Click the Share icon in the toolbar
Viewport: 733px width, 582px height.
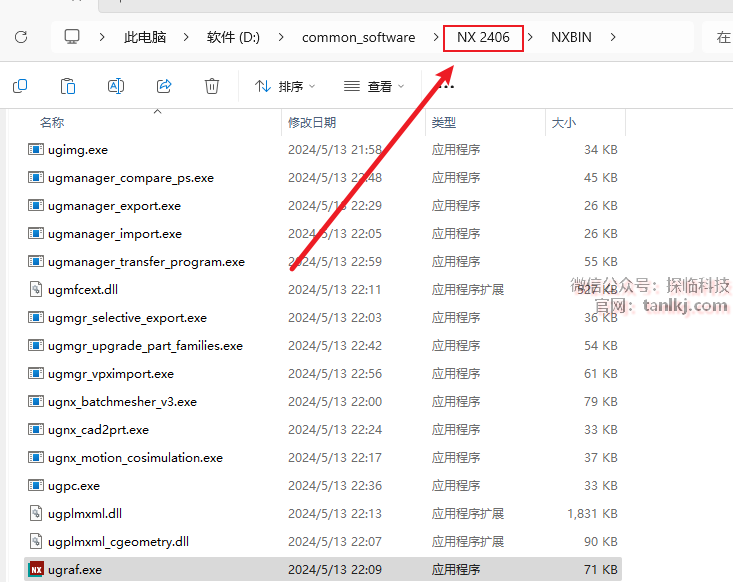164,86
